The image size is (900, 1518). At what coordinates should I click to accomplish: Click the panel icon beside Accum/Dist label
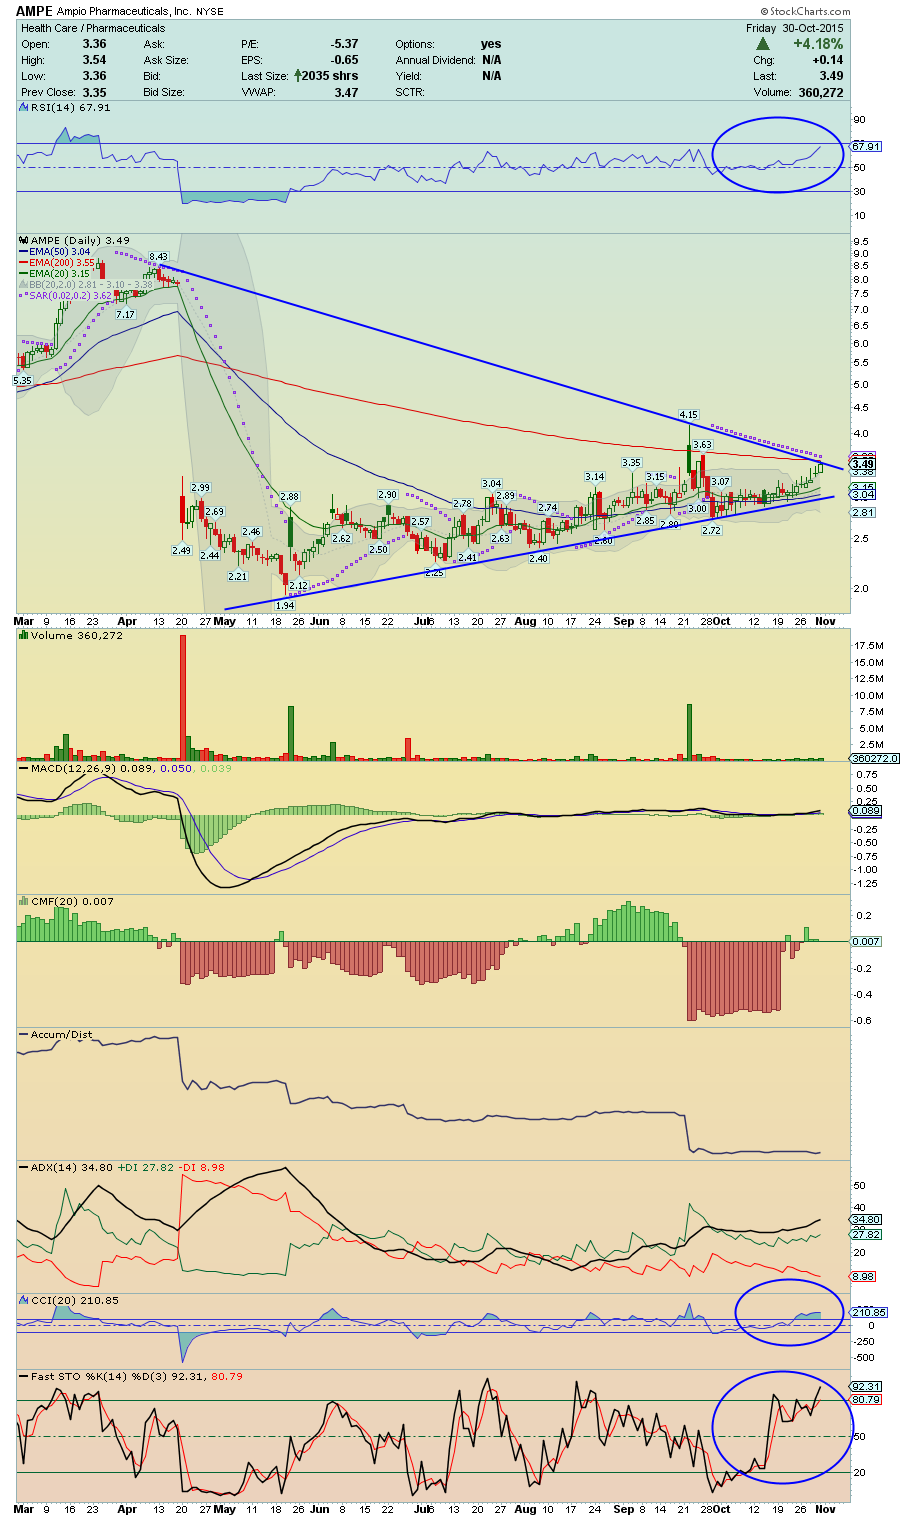point(25,1034)
